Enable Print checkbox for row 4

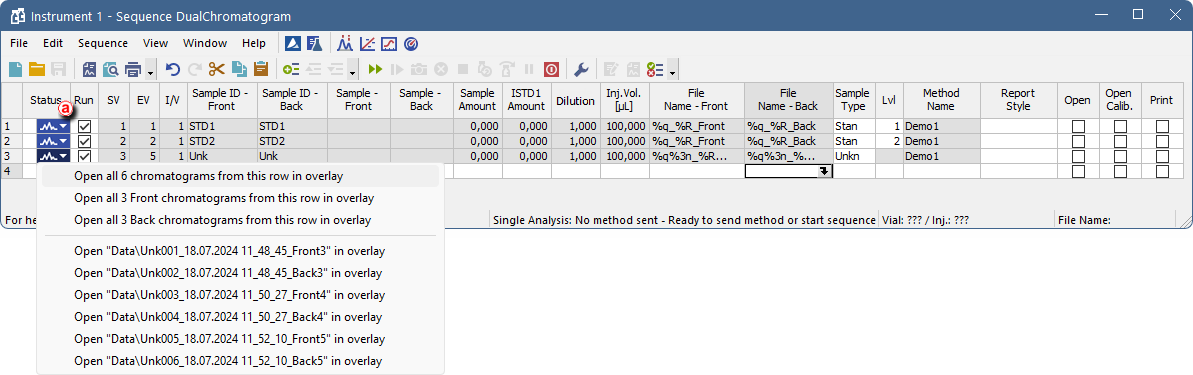[x=1162, y=172]
